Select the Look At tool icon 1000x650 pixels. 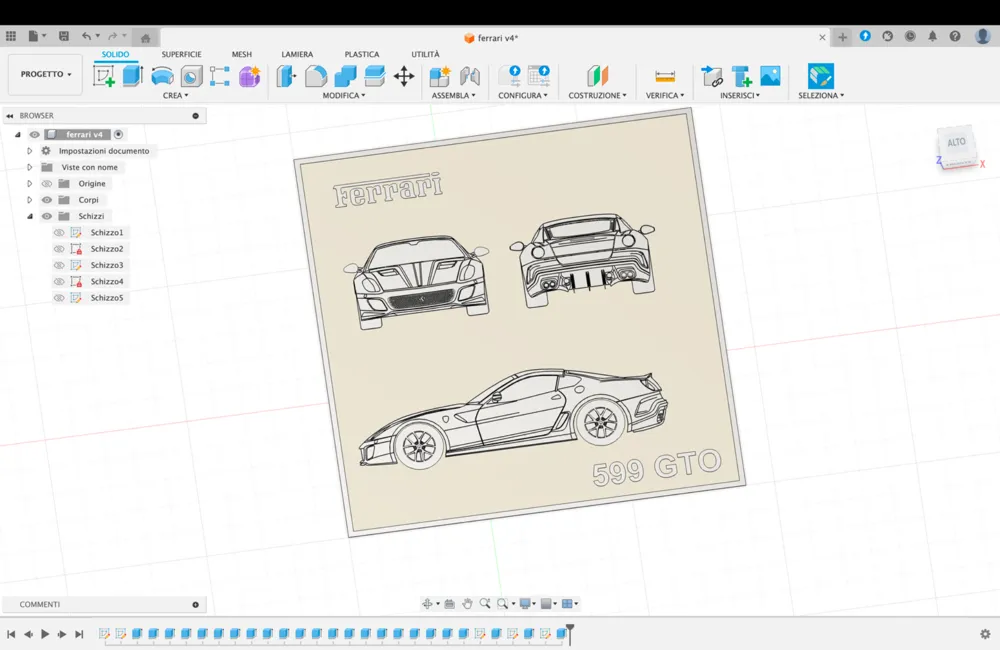450,603
